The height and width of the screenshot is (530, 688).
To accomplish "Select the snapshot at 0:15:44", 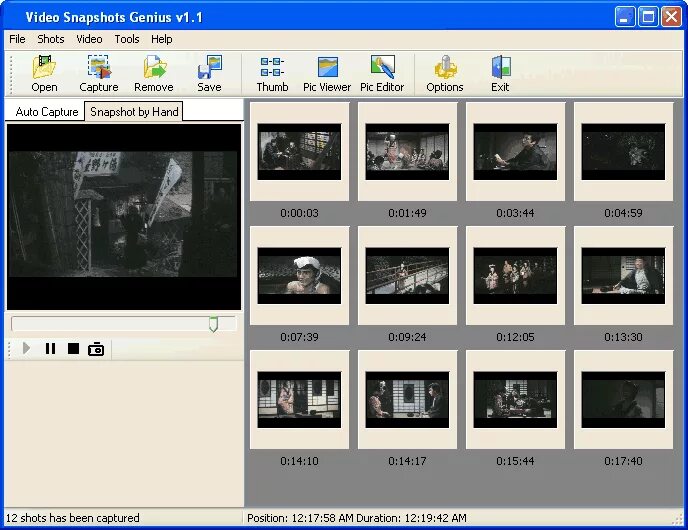I will [515, 400].
